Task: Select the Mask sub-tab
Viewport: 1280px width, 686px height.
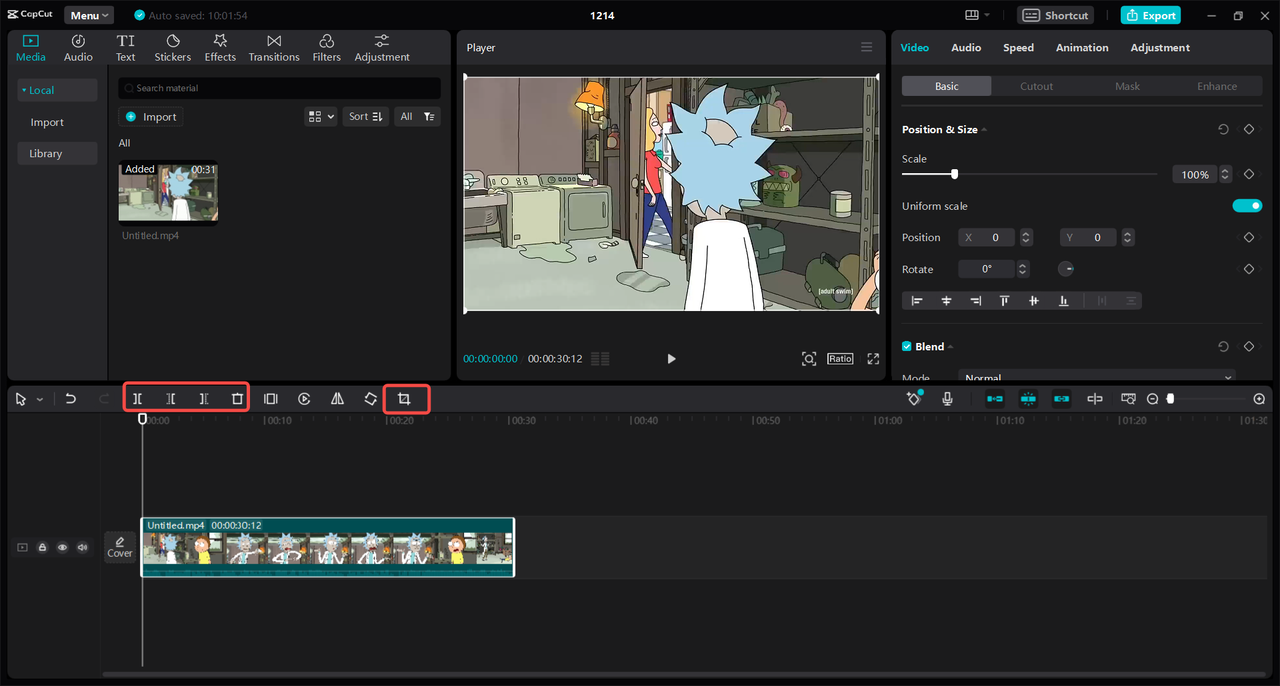Action: click(x=1127, y=86)
